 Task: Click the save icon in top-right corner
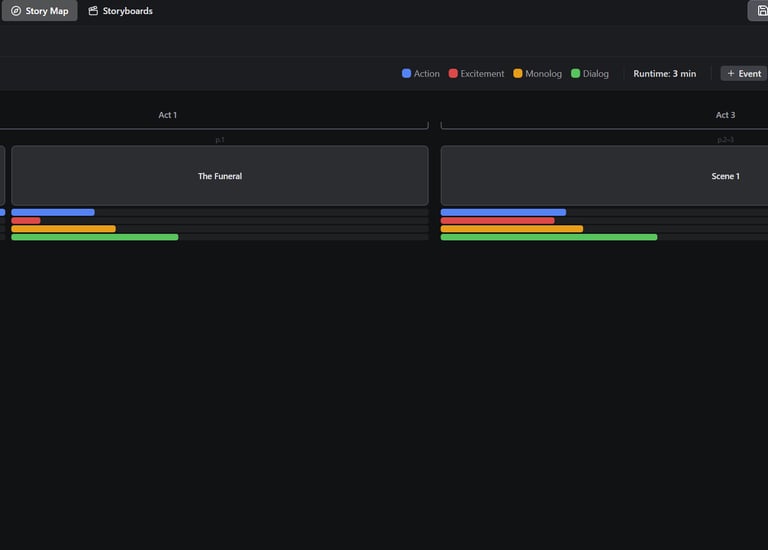[x=762, y=11]
